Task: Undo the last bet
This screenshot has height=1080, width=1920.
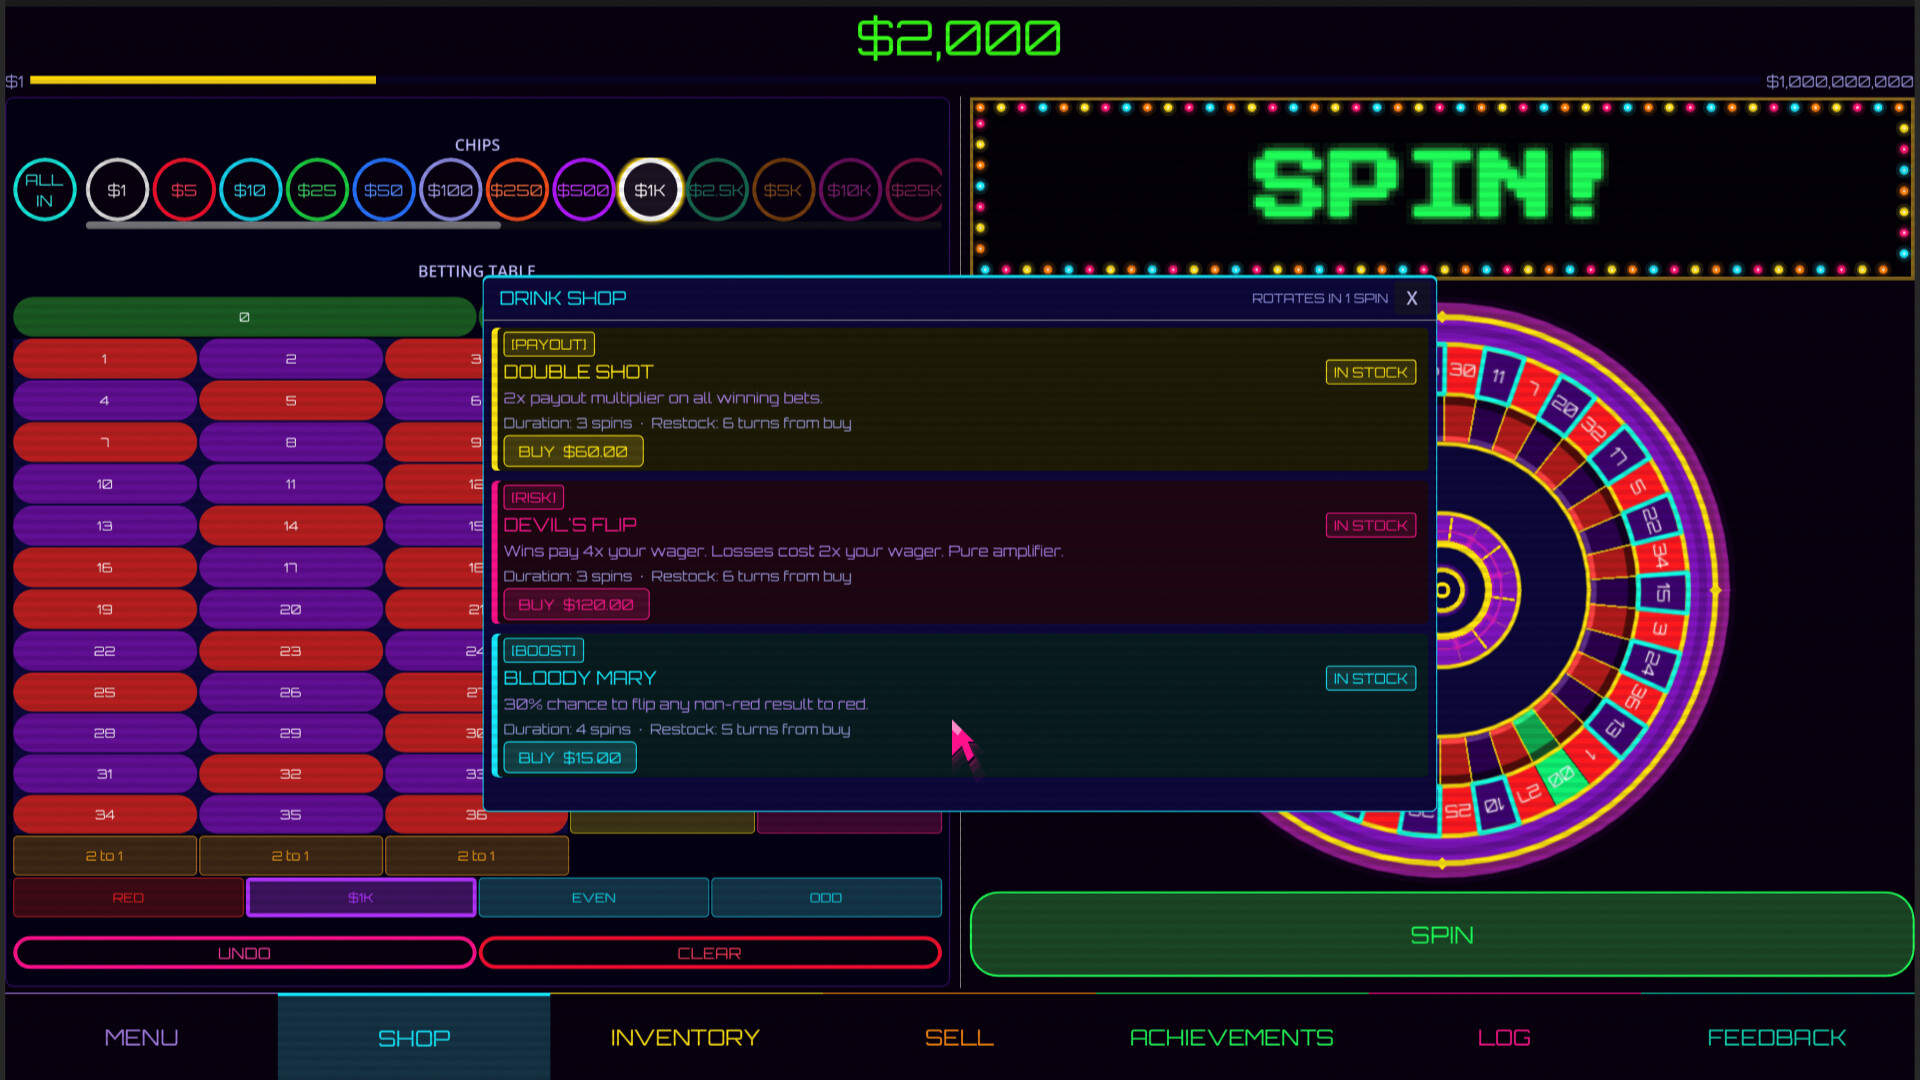Action: tap(244, 953)
